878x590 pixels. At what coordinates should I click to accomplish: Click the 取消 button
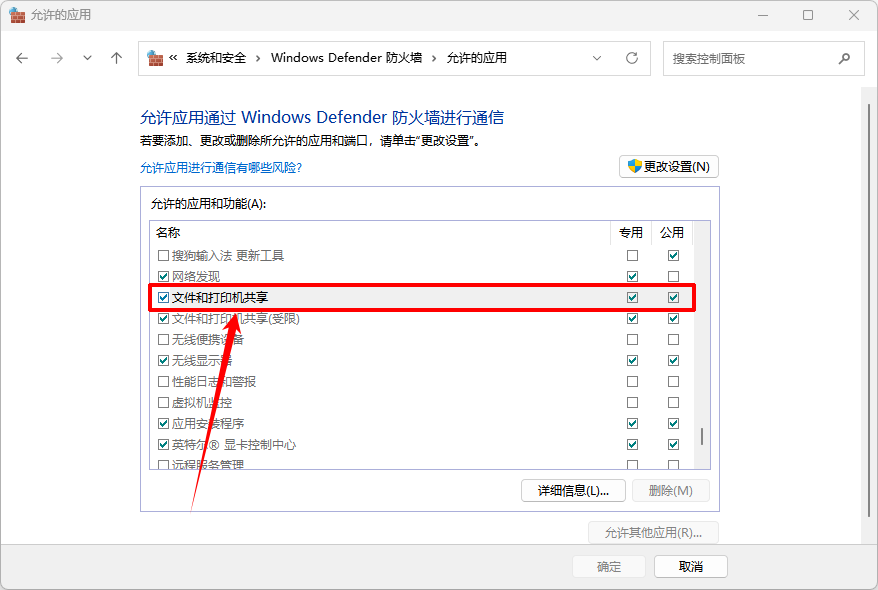(691, 566)
